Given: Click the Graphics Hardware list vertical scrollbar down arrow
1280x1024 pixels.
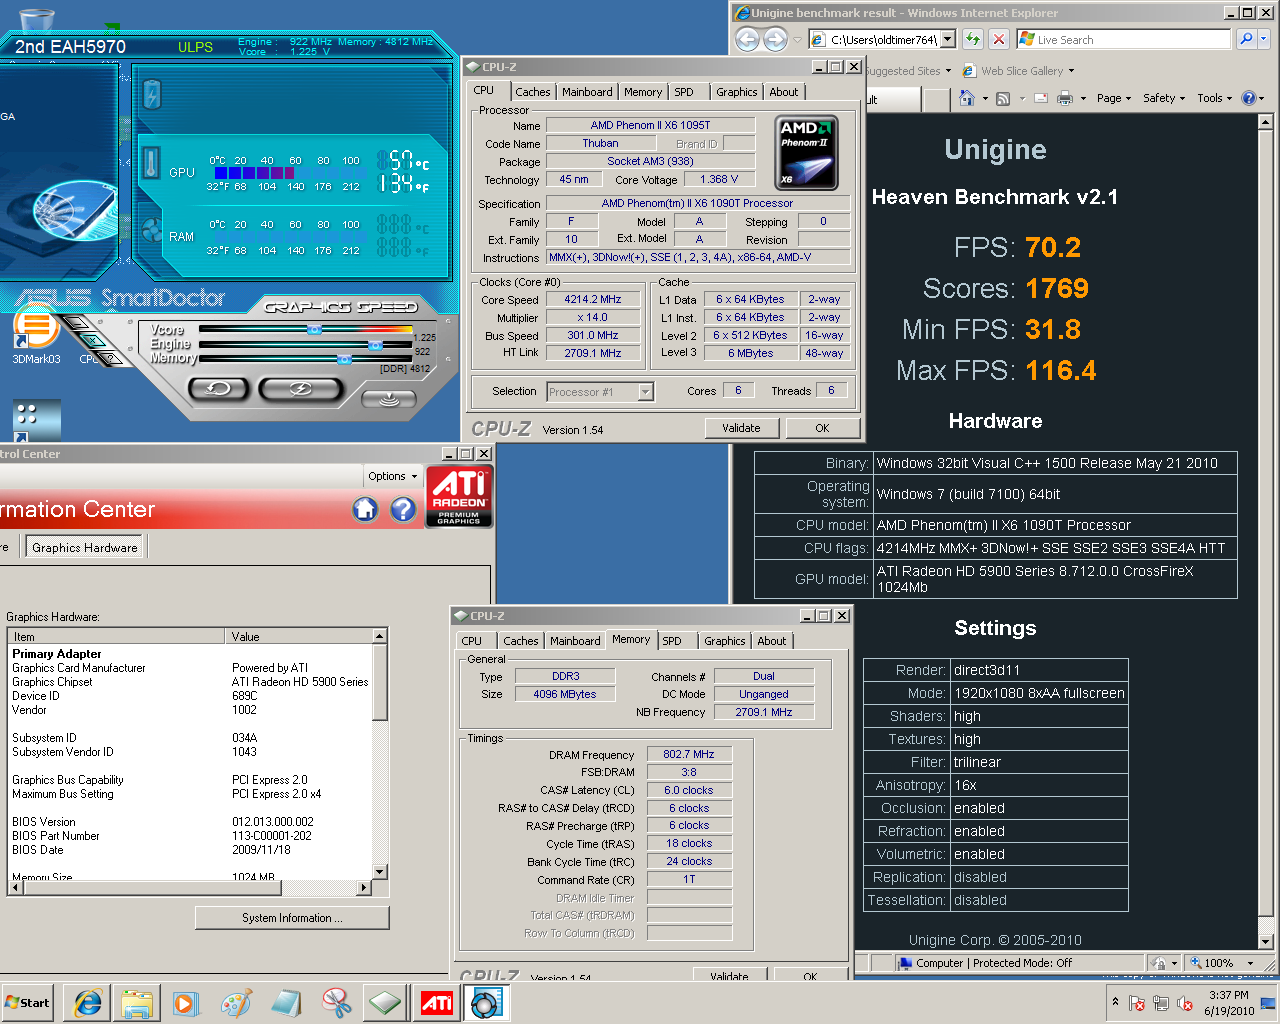Looking at the screenshot, I should coord(380,872).
